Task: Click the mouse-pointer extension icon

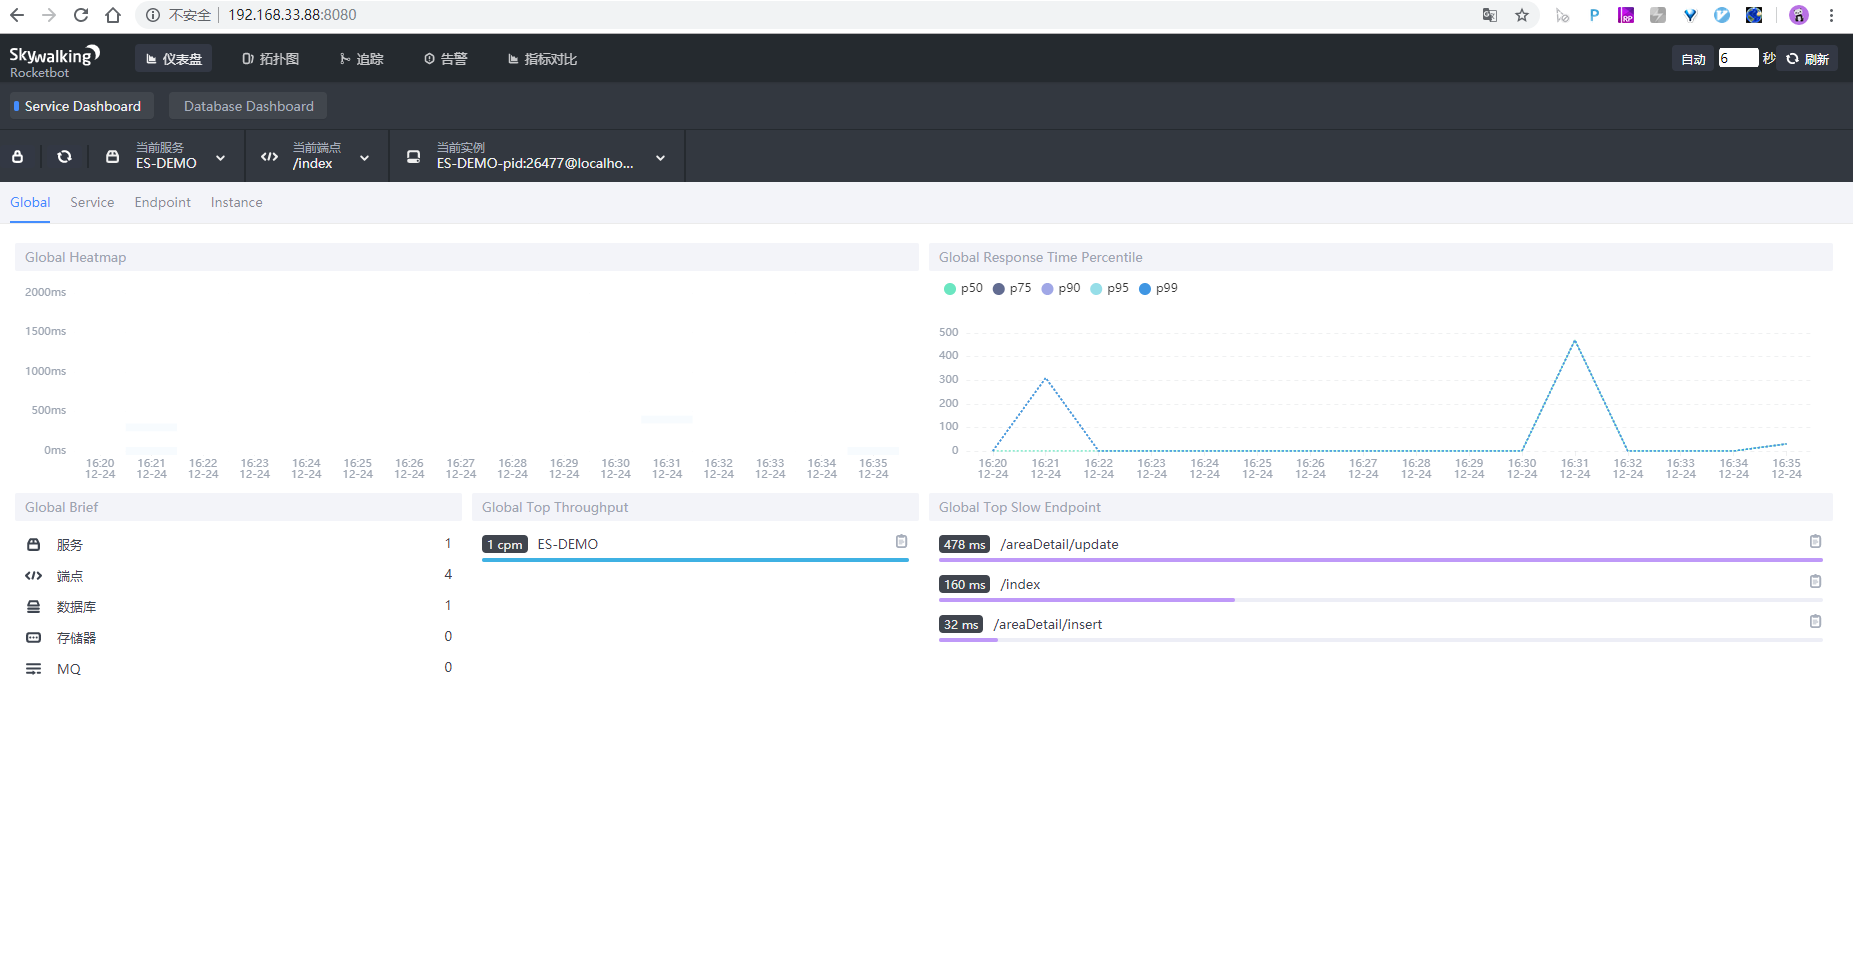Action: (x=1562, y=15)
